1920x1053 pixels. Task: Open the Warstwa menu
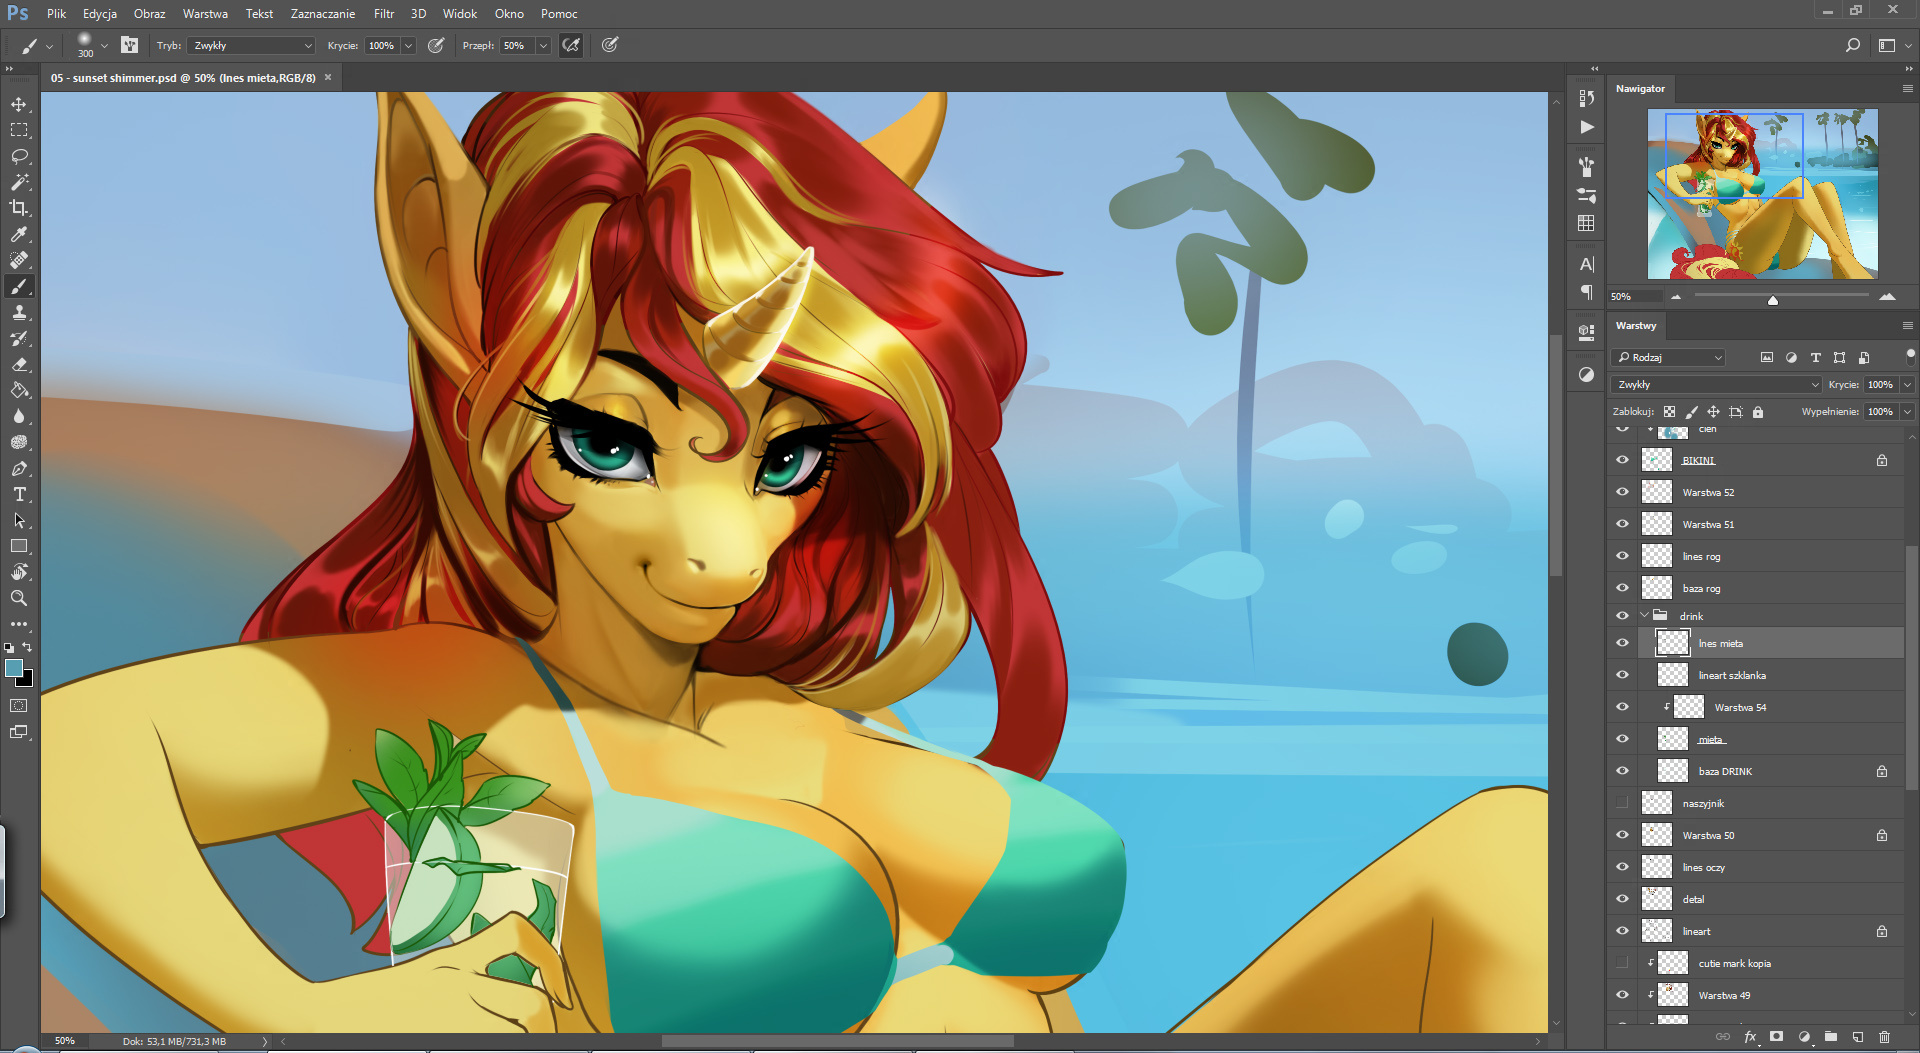point(205,14)
